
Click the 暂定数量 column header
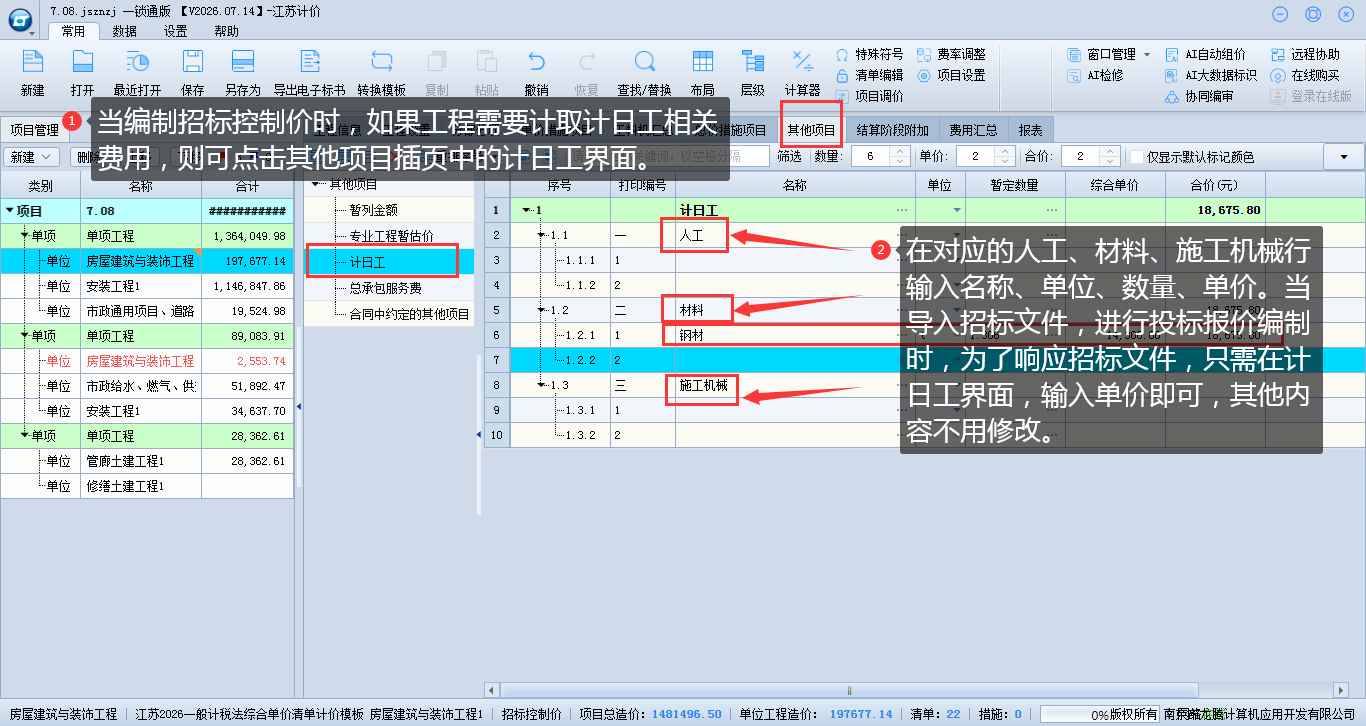pyautogui.click(x=1014, y=185)
